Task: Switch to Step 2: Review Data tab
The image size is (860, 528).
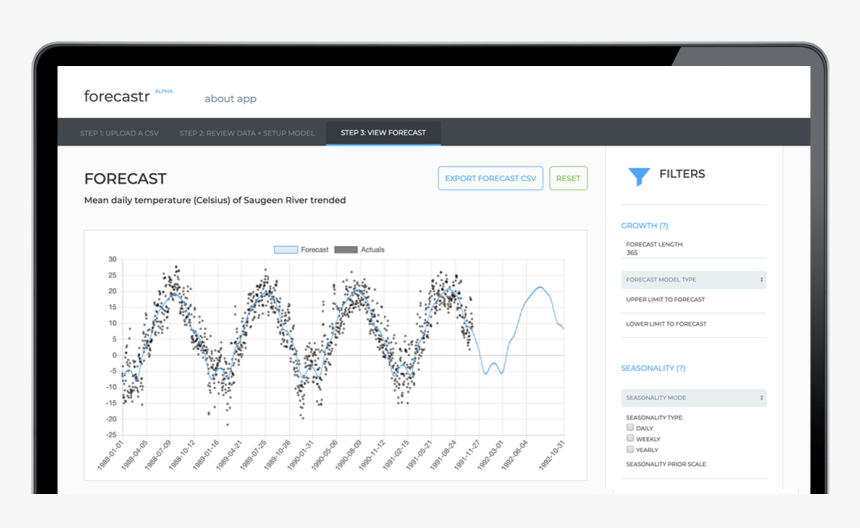Action: pos(246,133)
